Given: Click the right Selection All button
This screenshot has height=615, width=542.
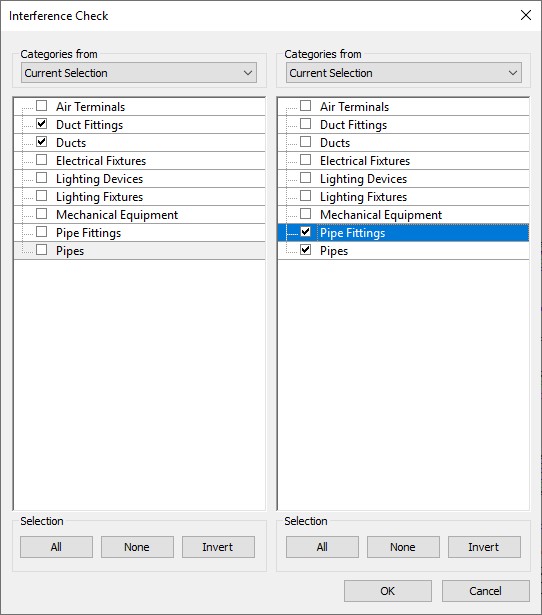Looking at the screenshot, I should pyautogui.click(x=322, y=547).
